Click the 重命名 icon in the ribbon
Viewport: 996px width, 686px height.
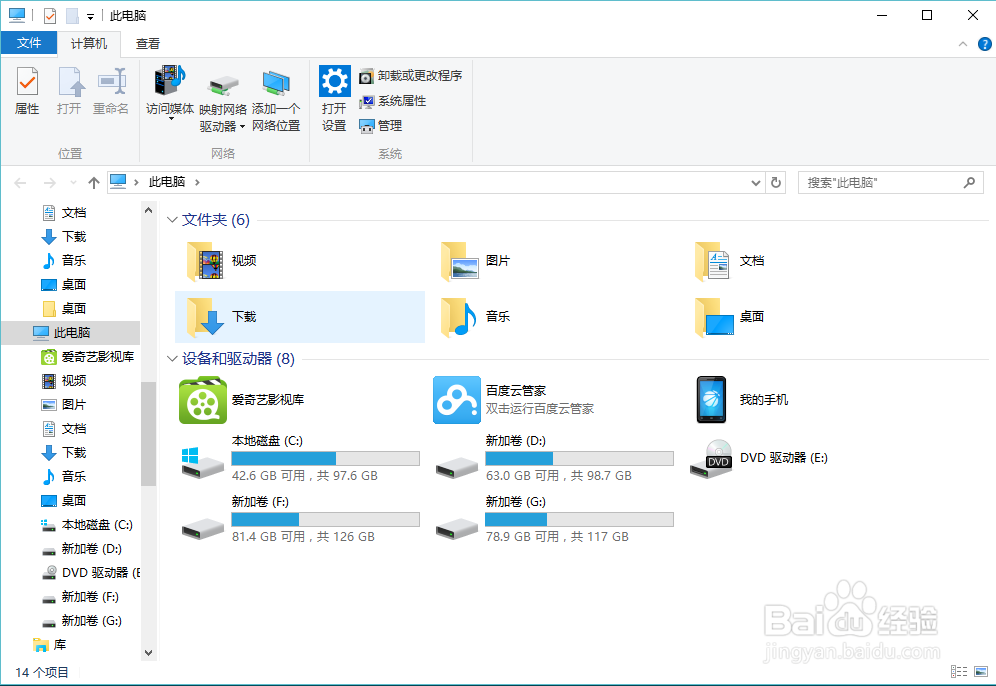(x=110, y=90)
